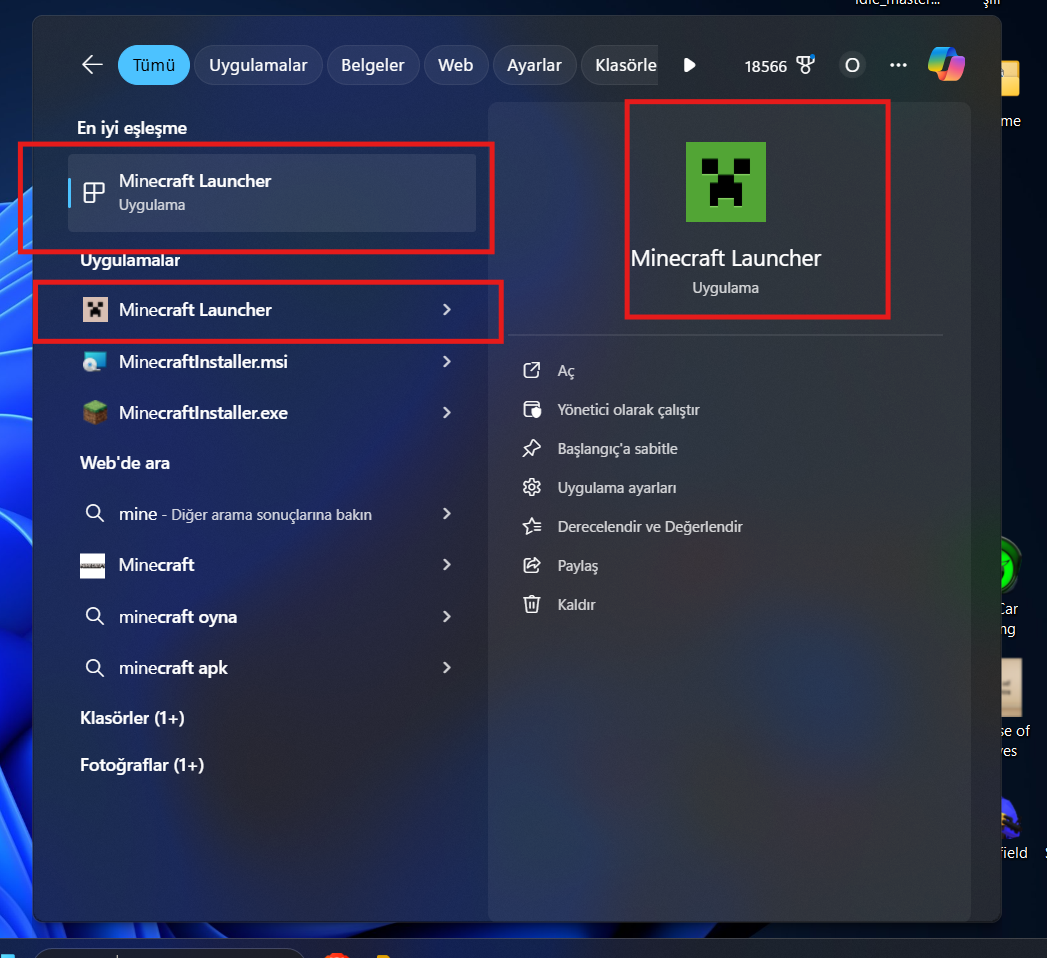Expand the Minecraft Launcher app result chevron
The image size is (1047, 958).
447,310
